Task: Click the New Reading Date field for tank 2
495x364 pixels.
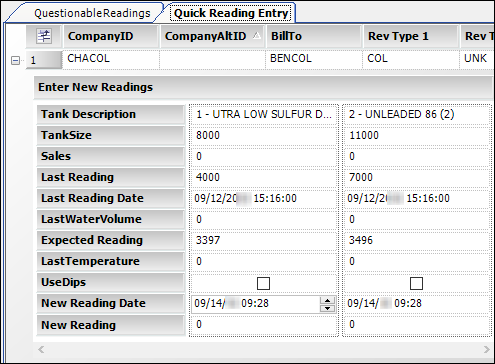Action: click(416, 303)
